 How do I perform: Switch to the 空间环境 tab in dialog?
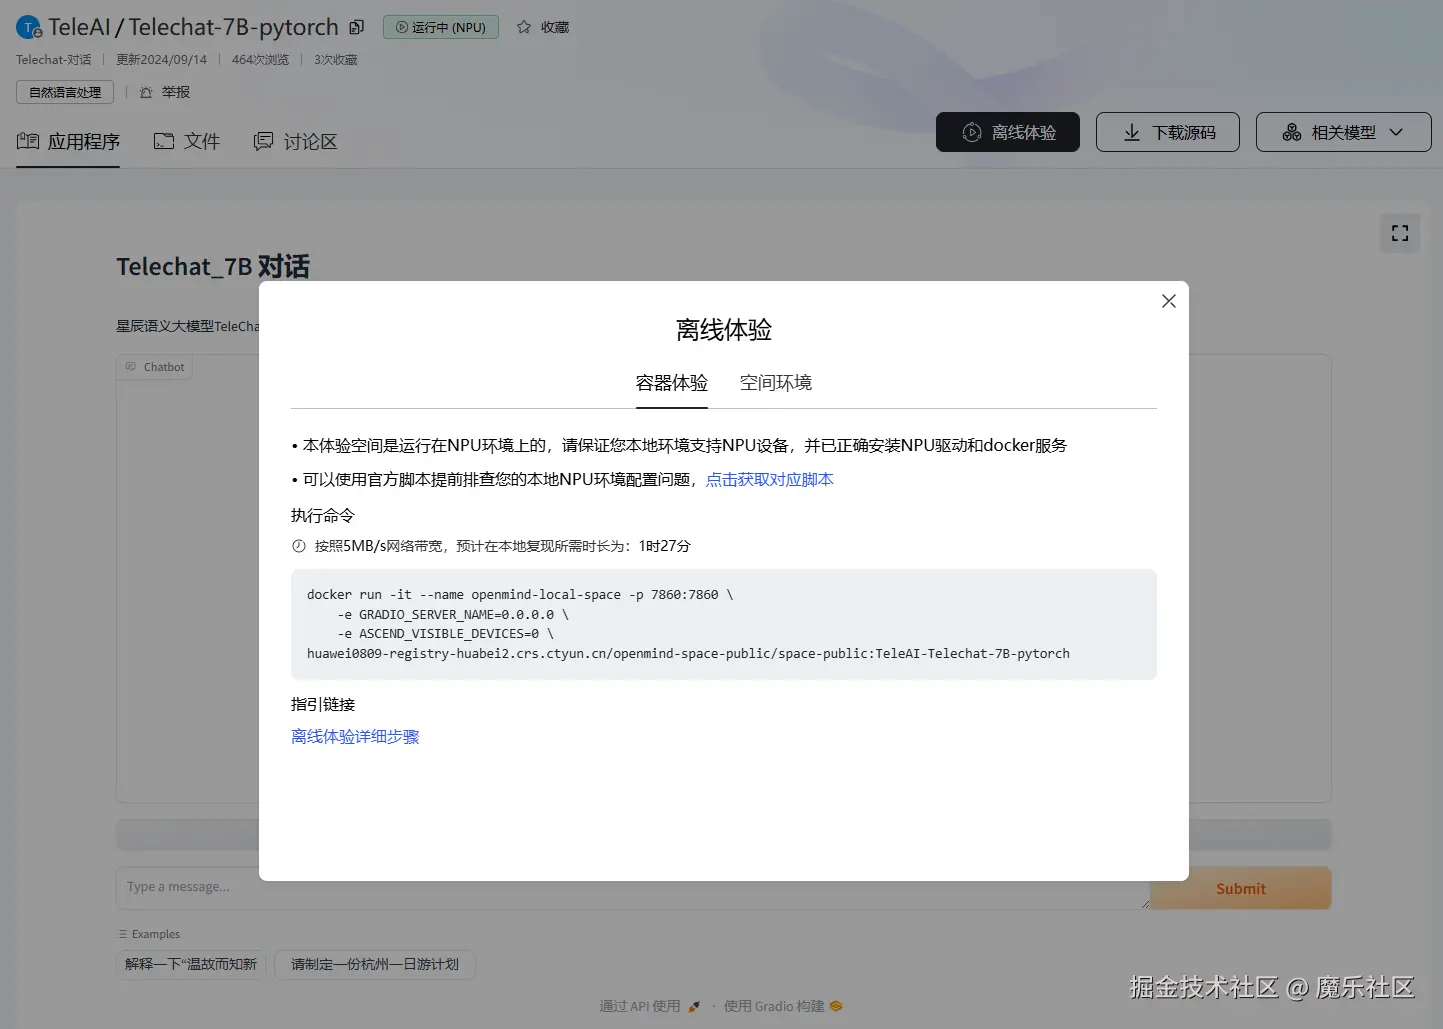776,383
